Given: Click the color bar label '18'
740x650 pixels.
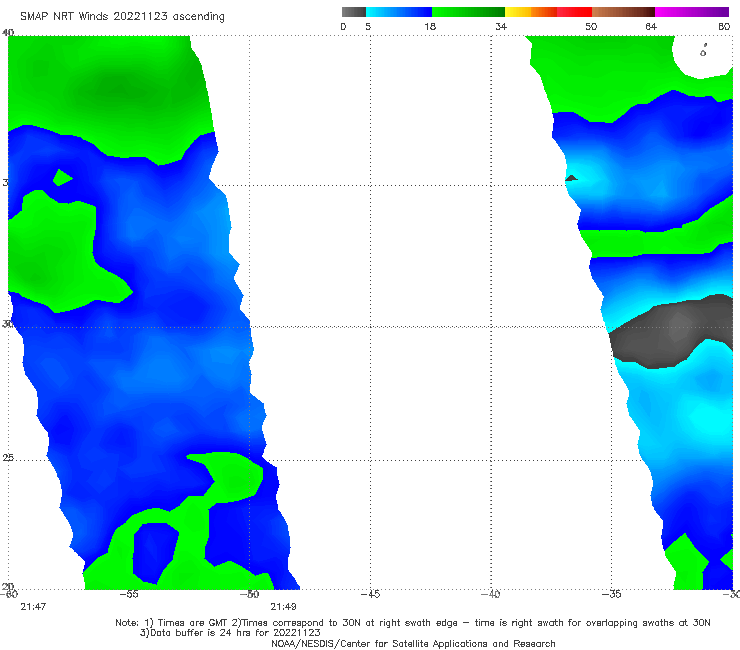Looking at the screenshot, I should (430, 26).
